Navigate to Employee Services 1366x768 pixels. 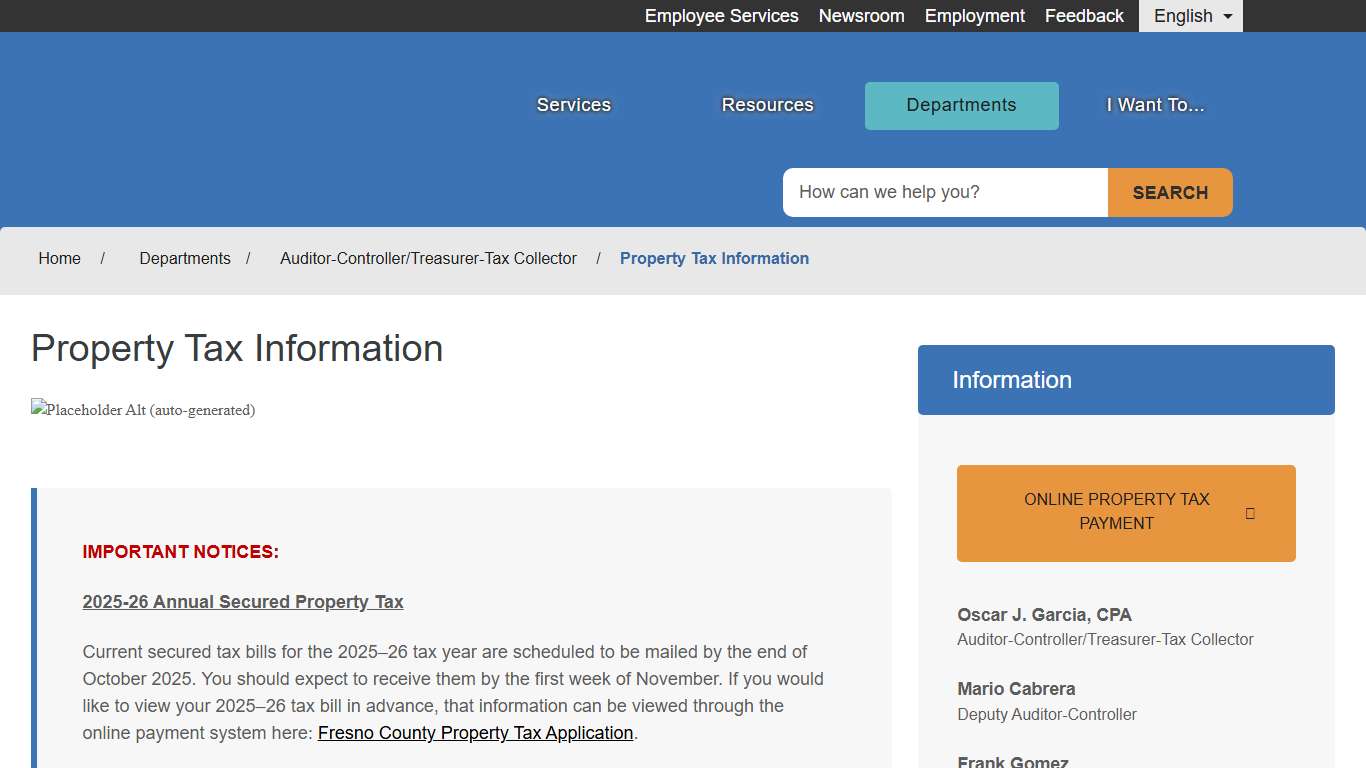[721, 16]
